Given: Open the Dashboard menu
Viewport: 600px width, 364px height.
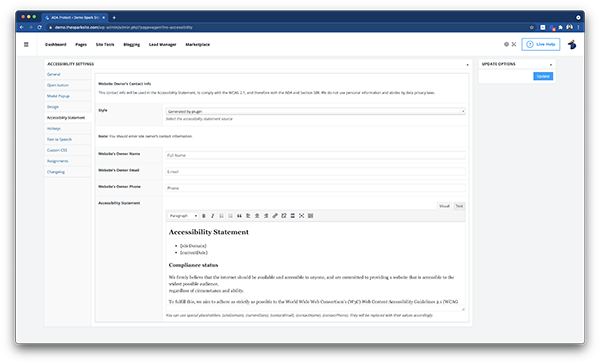Looking at the screenshot, I should tap(55, 44).
